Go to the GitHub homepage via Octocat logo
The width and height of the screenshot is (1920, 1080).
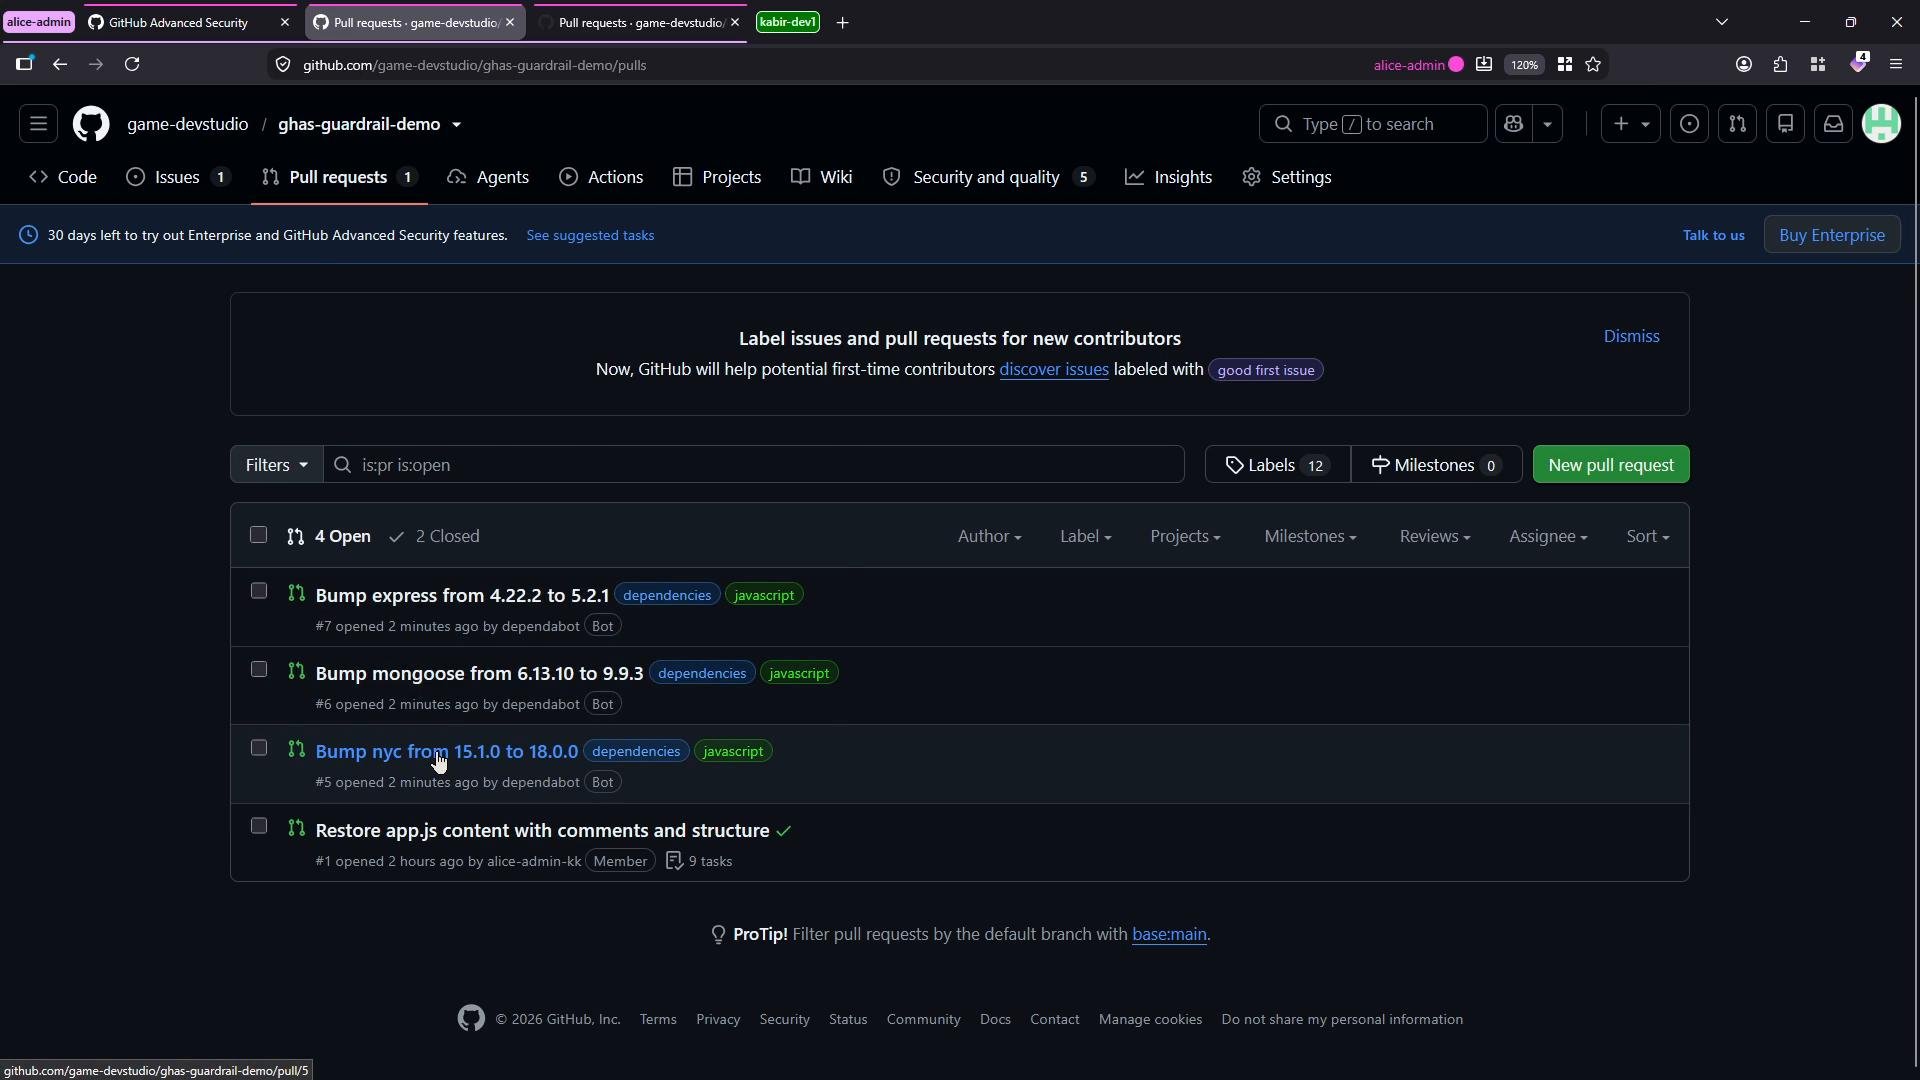(91, 124)
